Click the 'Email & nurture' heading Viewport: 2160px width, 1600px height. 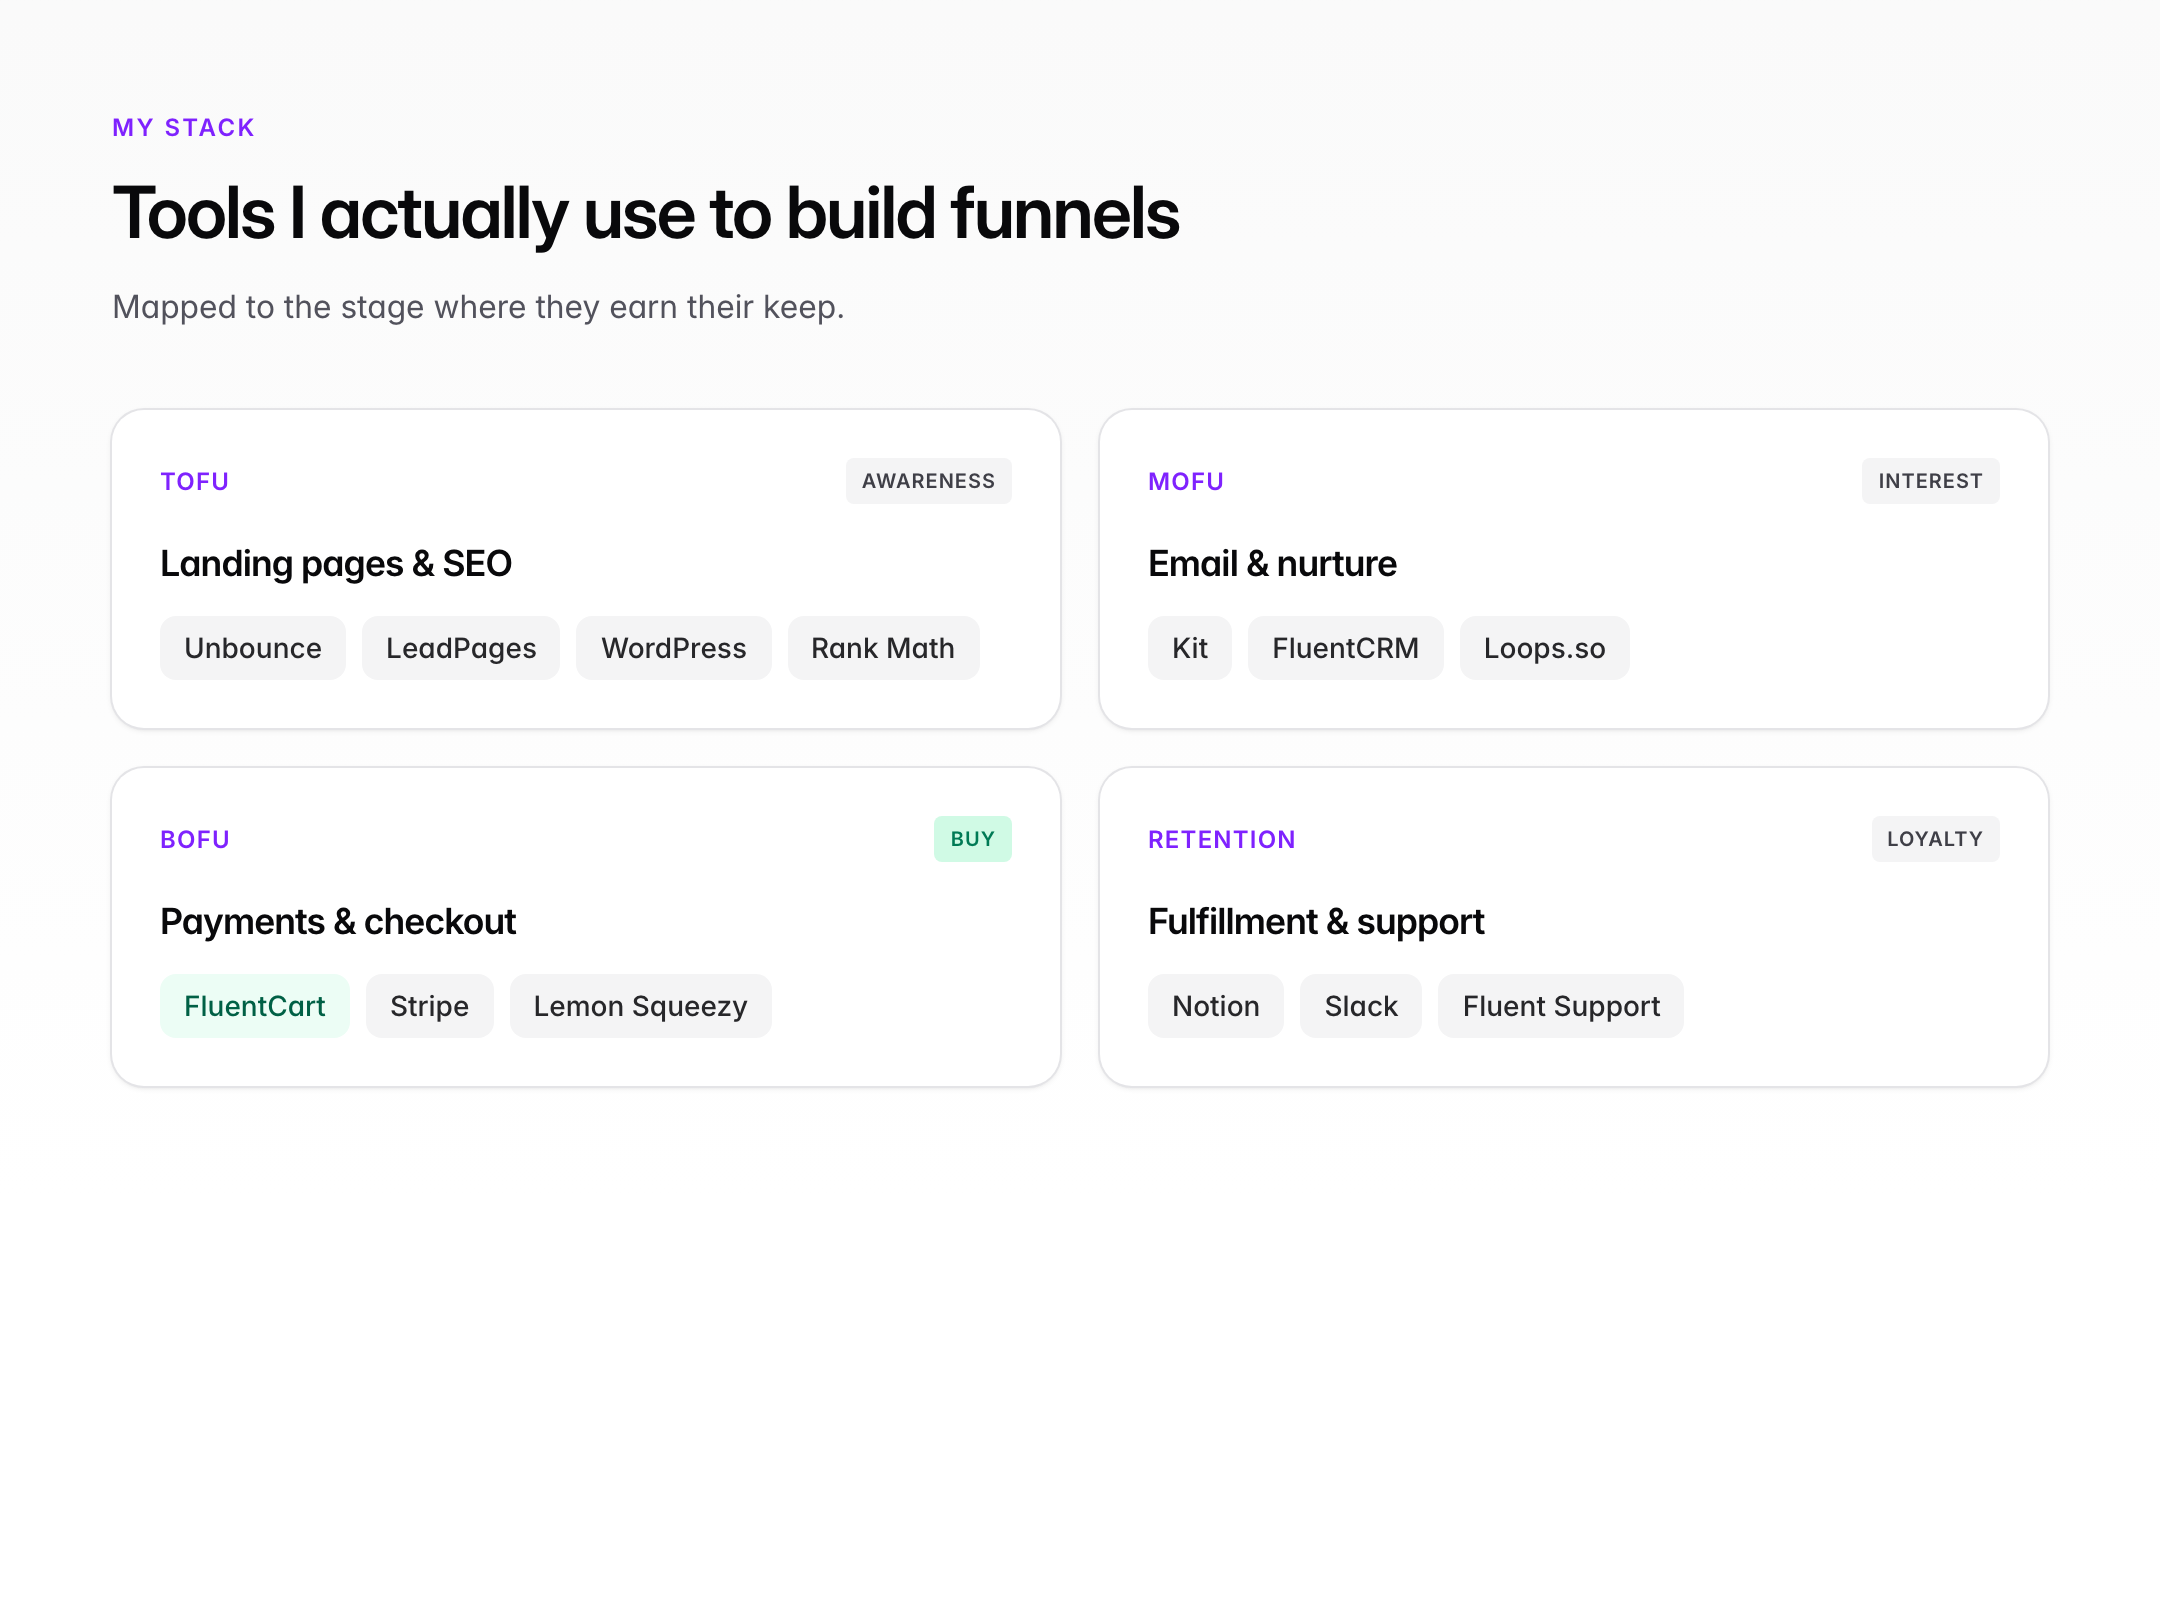coord(1272,564)
